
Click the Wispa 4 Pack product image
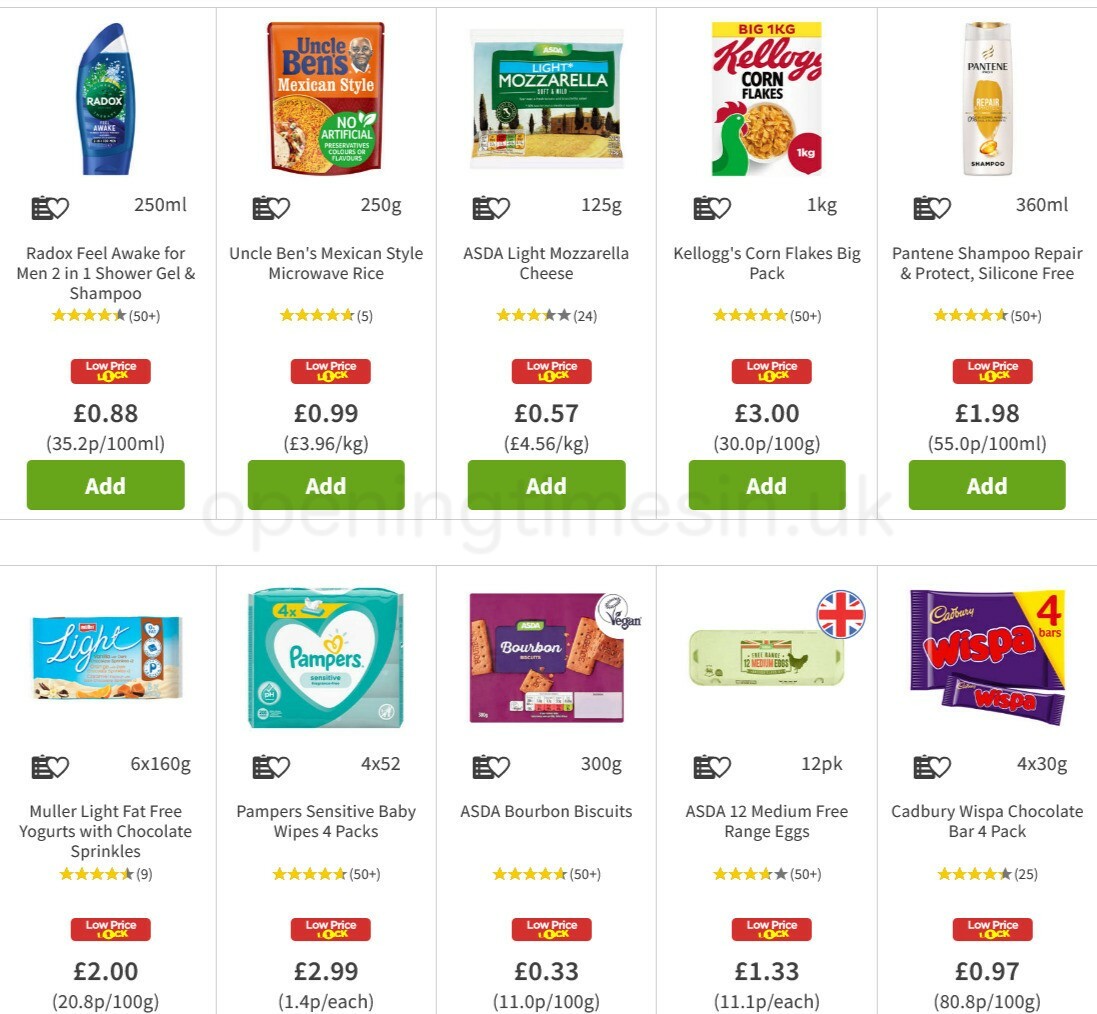987,655
